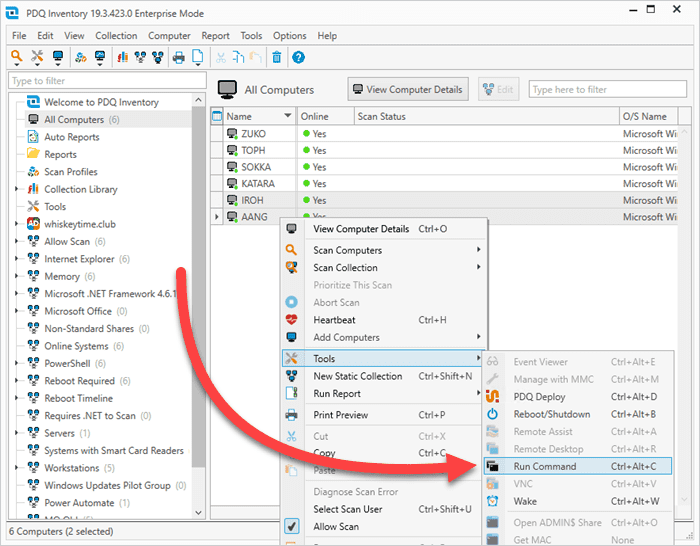Open the Collection menu
This screenshot has height=546, width=700.
tap(116, 36)
